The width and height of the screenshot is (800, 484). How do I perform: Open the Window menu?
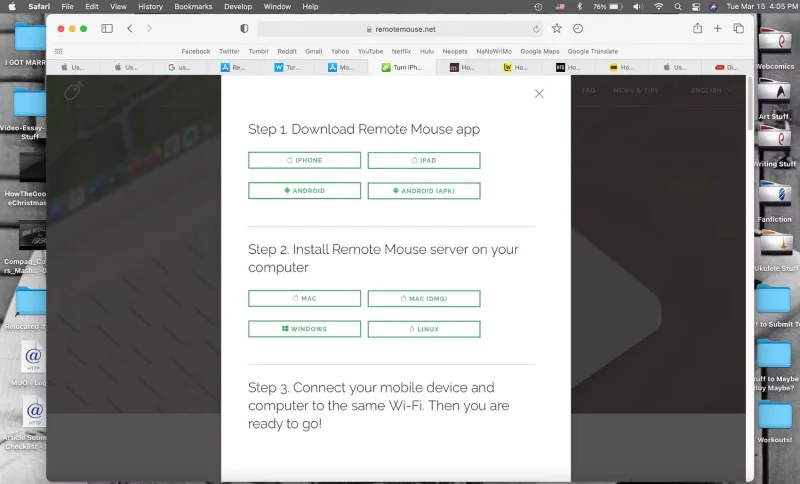277,7
